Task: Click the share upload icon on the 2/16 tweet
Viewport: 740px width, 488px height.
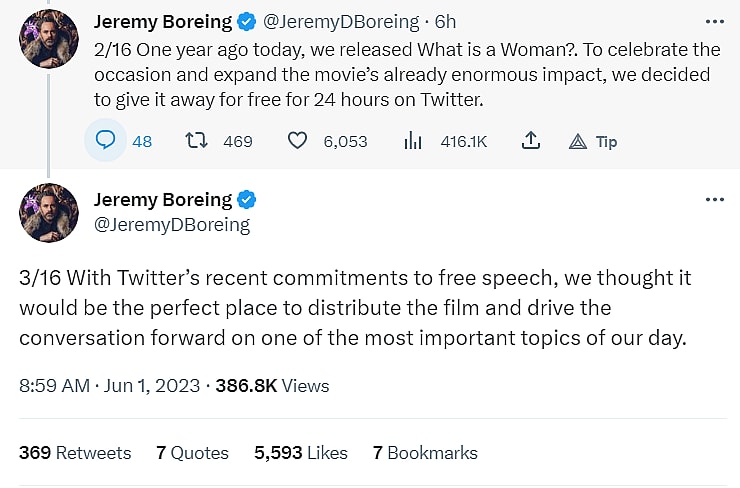Action: [532, 141]
